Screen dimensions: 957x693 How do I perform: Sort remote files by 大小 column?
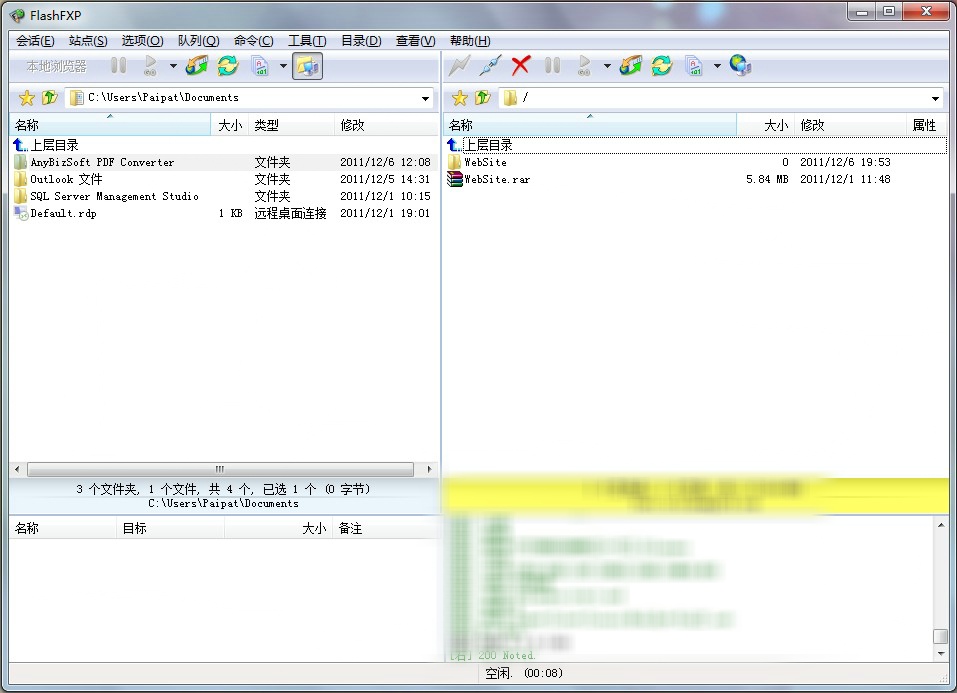775,125
